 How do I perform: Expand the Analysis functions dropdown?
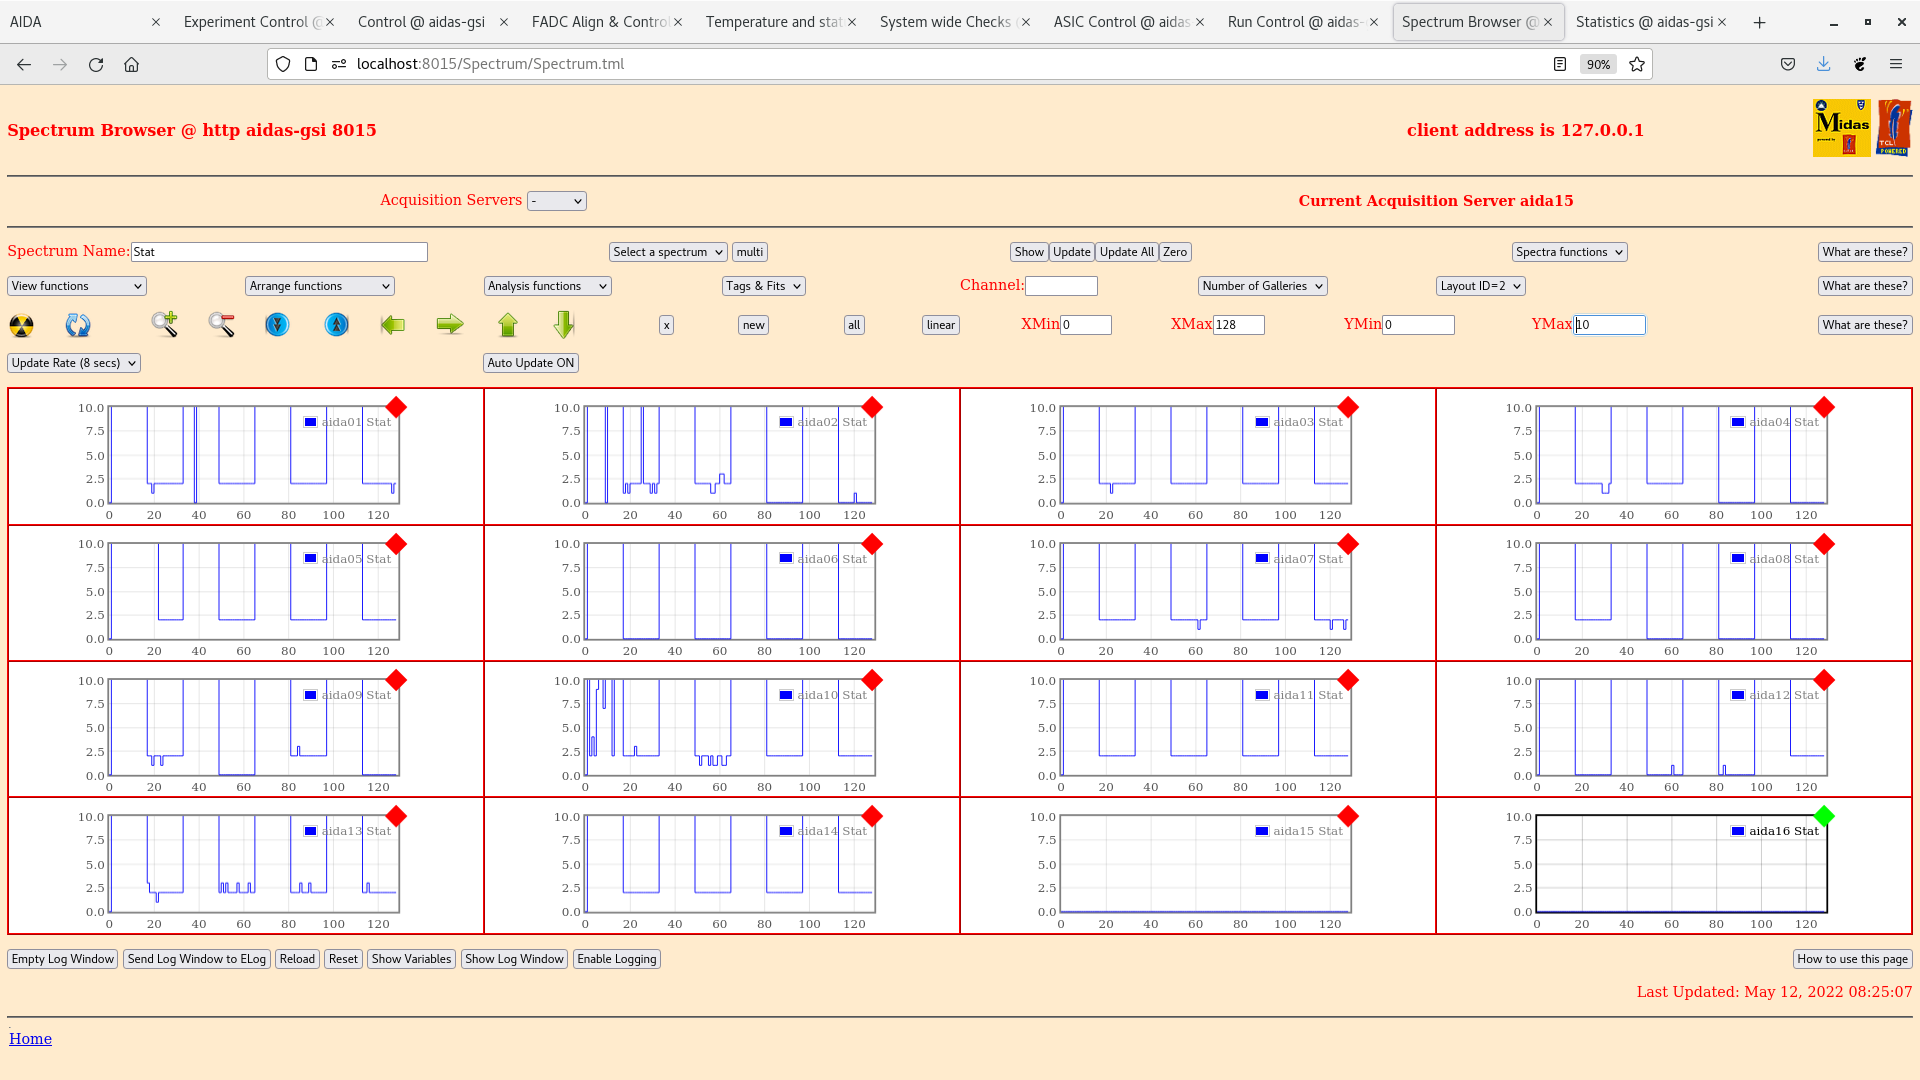[x=548, y=286]
